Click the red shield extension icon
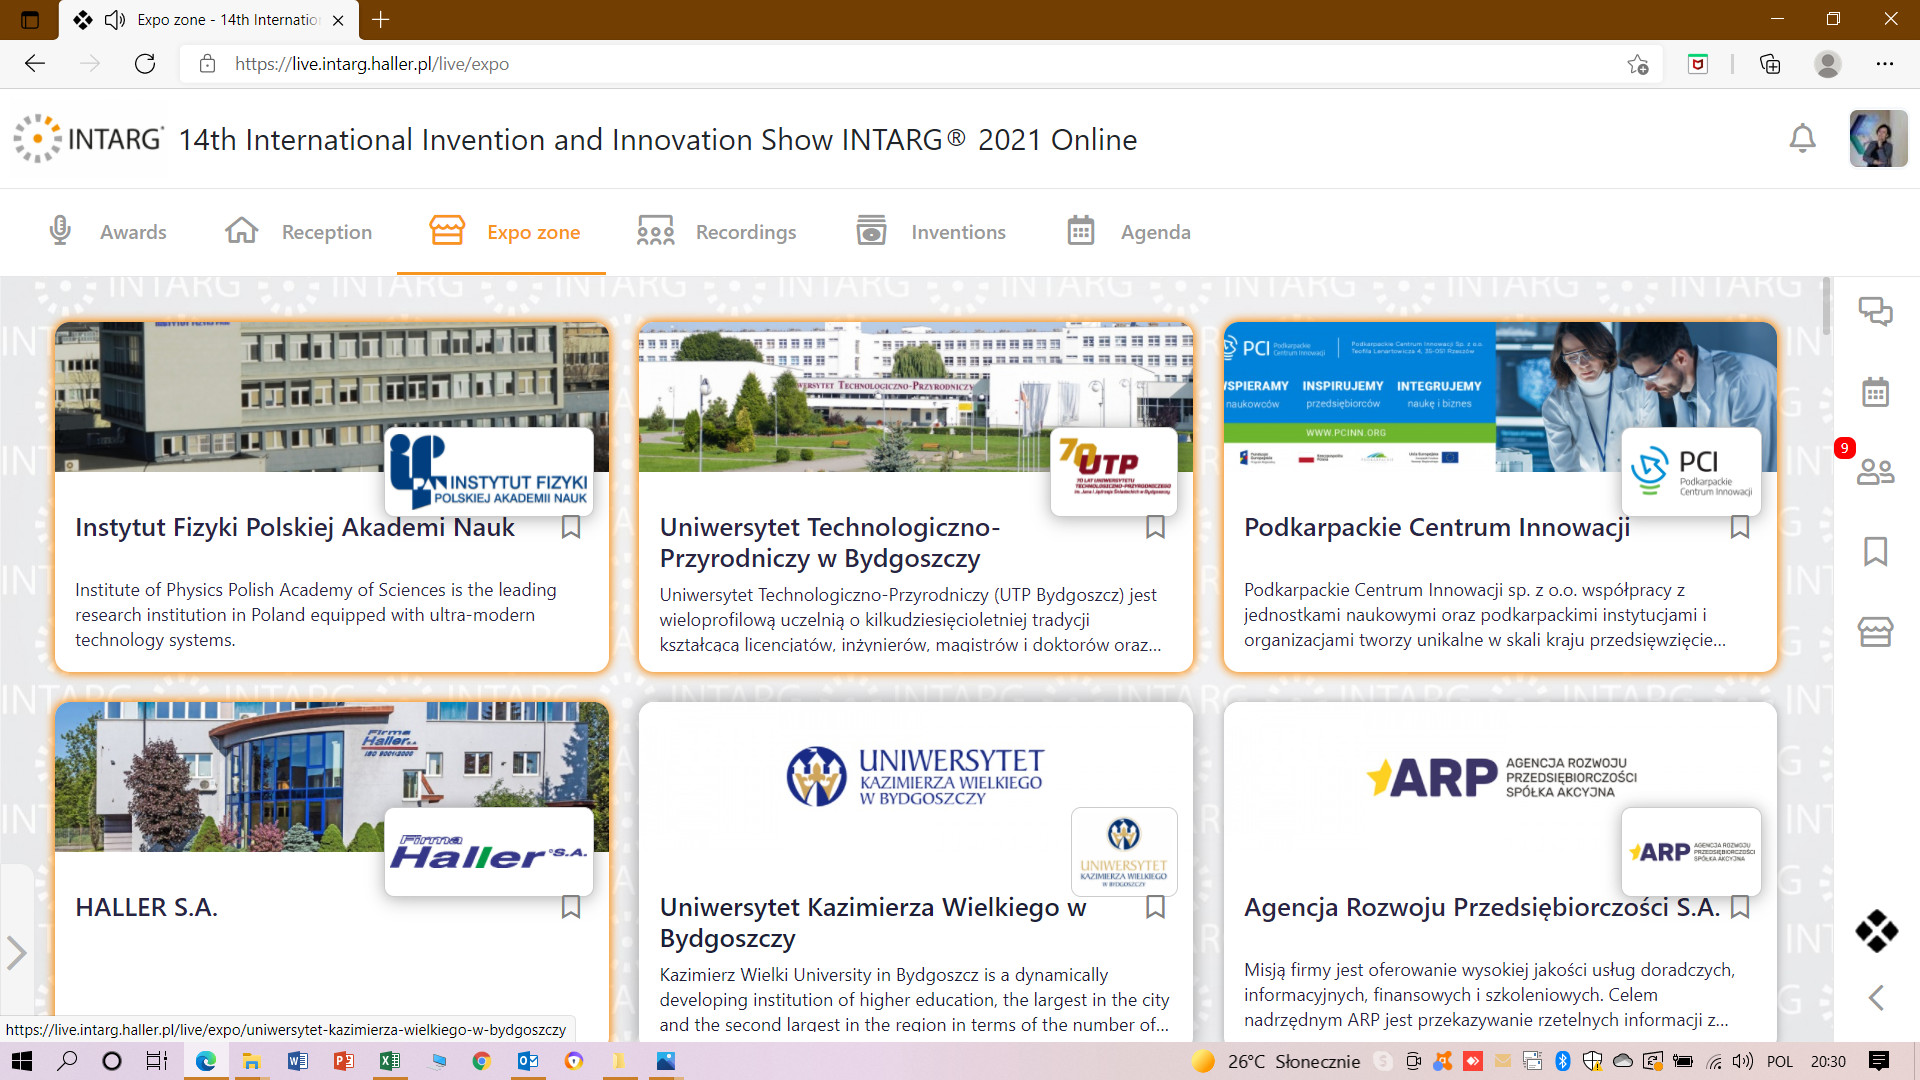This screenshot has height=1080, width=1920. 1697,64
